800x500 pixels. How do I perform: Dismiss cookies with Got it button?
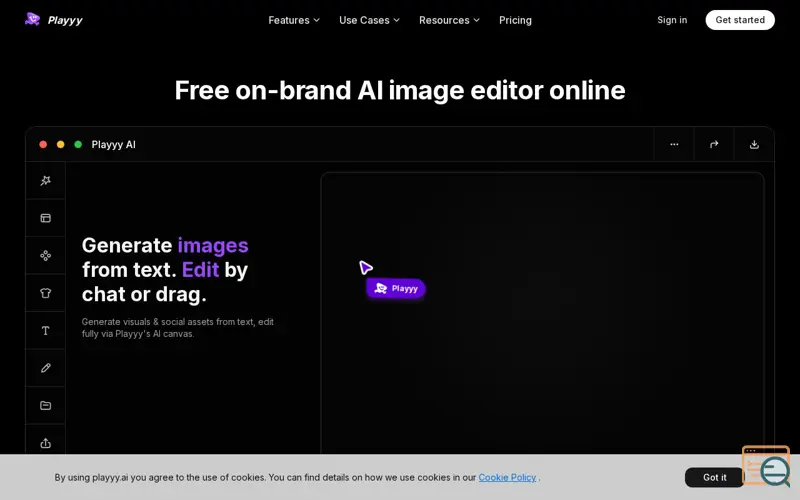click(714, 478)
